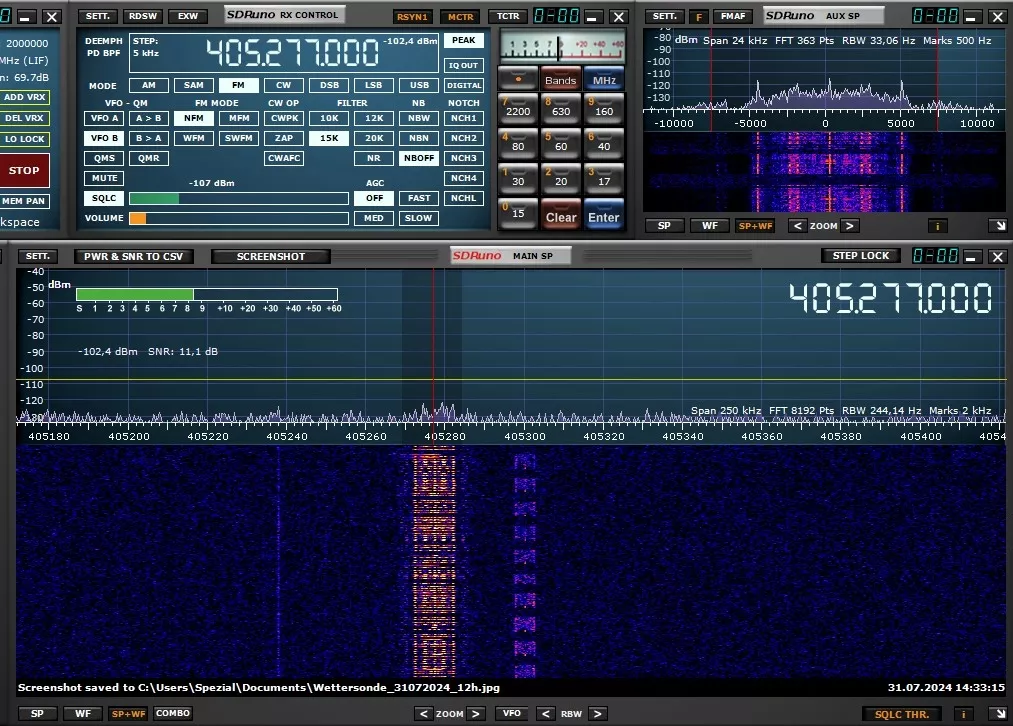The width and height of the screenshot is (1013, 726).
Task: Zoom out with AUX SP left arrow
Action: pos(797,225)
